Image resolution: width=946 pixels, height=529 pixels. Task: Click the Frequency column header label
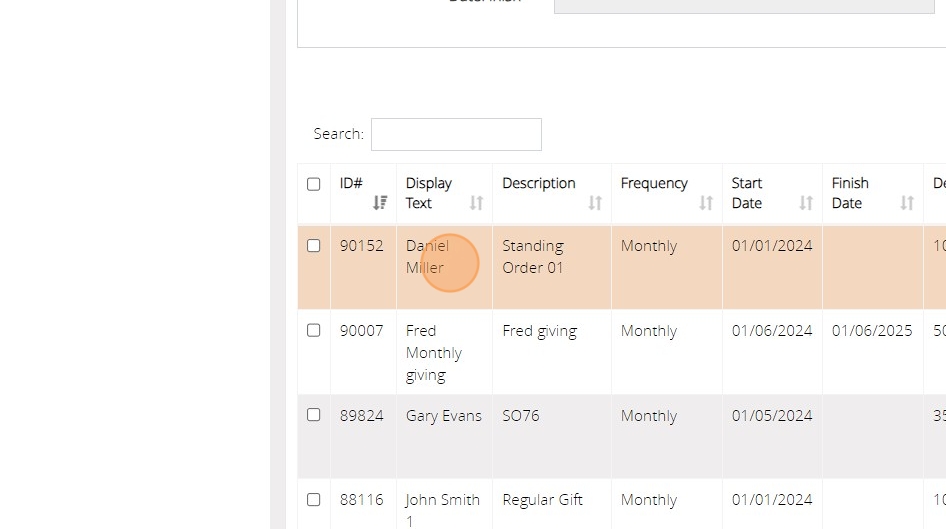[654, 183]
